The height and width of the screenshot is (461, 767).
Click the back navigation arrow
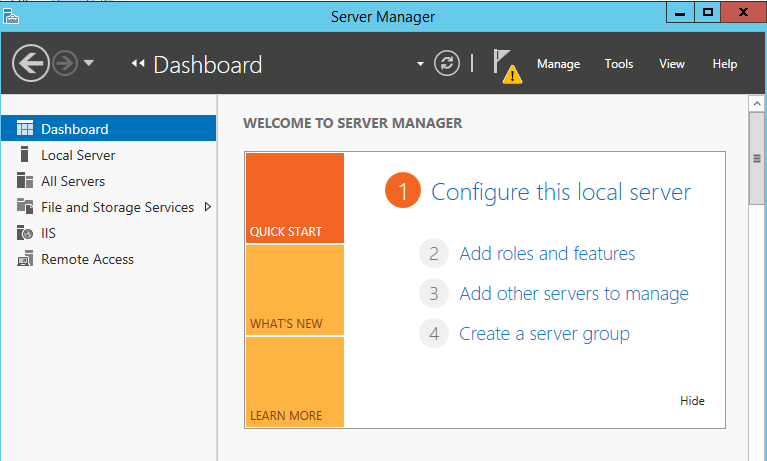pyautogui.click(x=30, y=63)
